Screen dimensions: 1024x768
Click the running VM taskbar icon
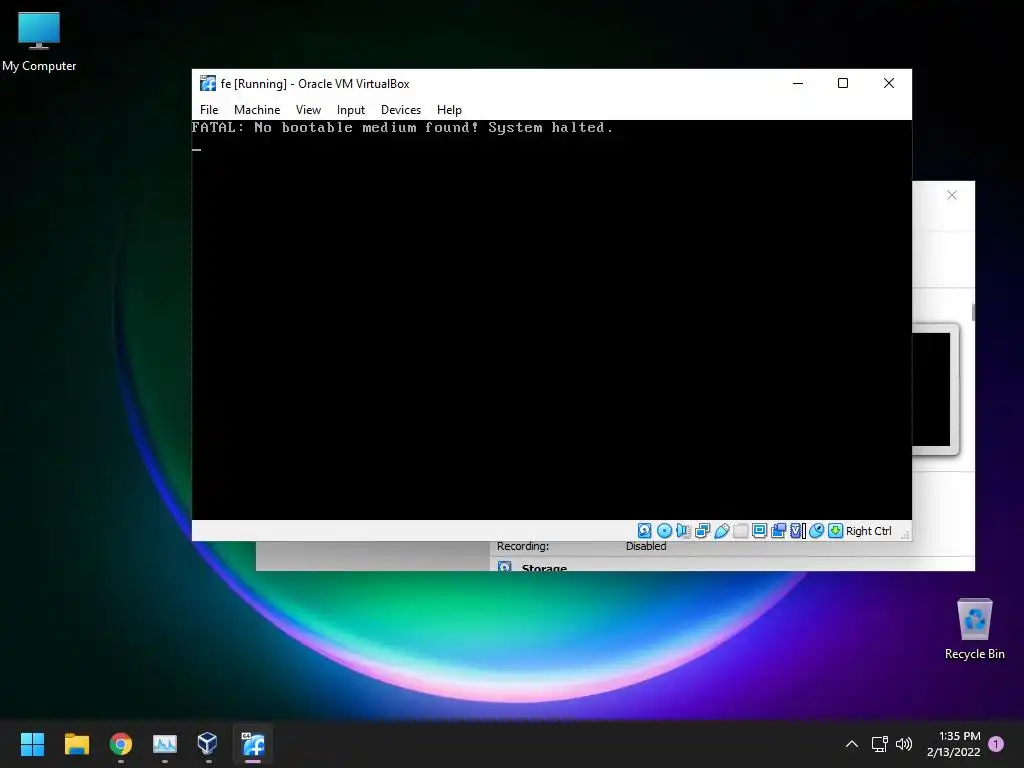point(253,744)
